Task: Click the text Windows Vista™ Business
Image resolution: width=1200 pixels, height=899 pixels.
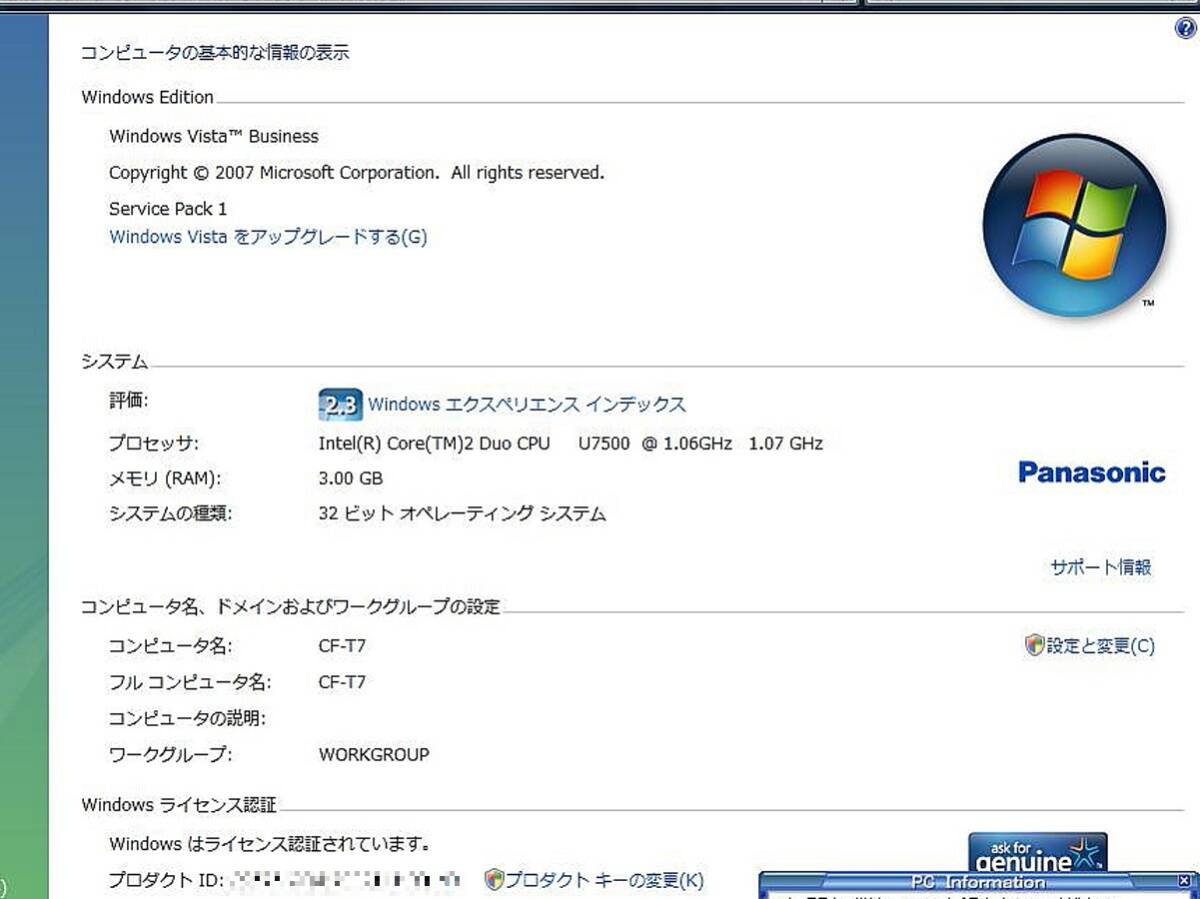Action: pyautogui.click(x=214, y=137)
